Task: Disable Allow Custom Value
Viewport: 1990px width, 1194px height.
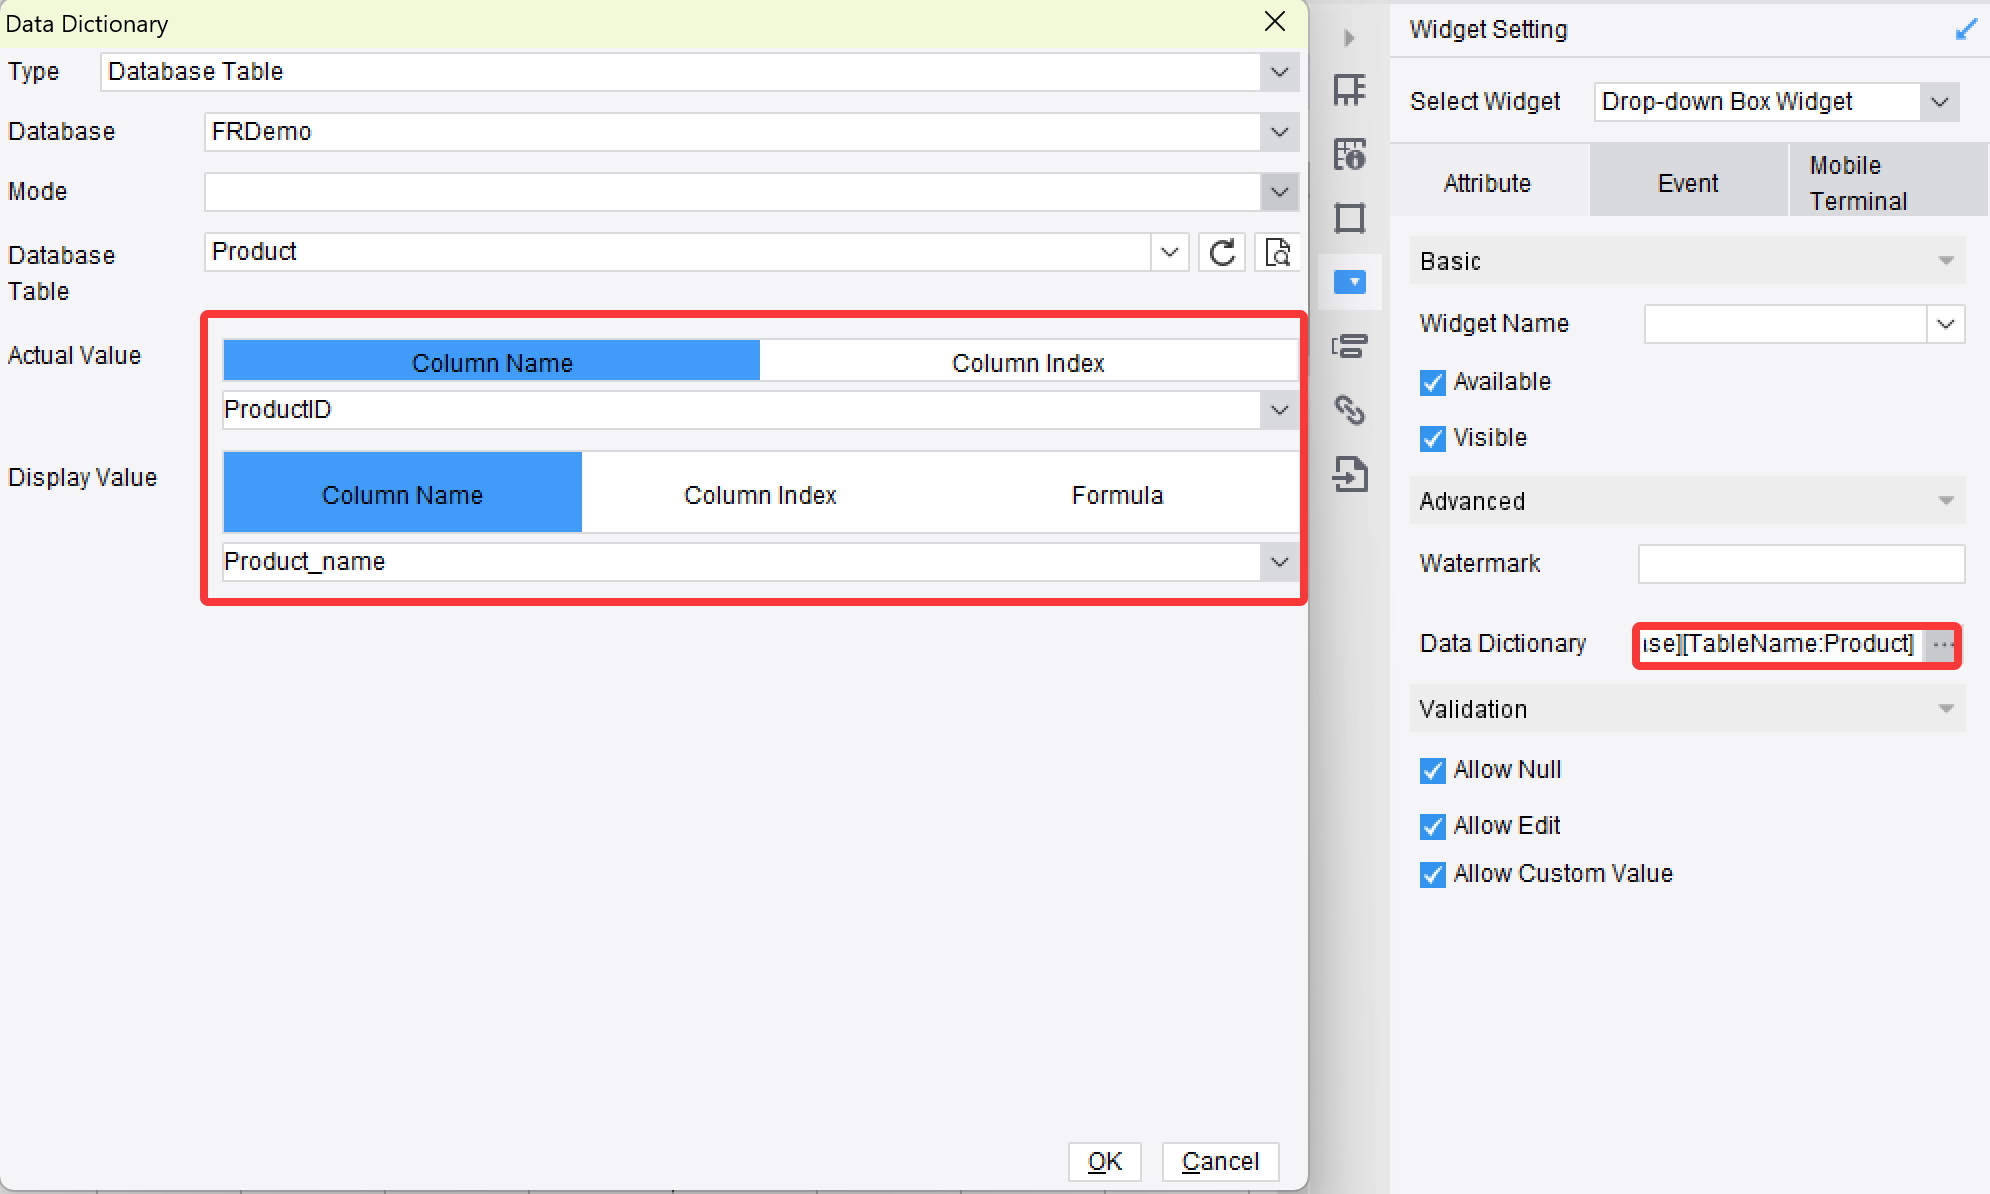Action: coord(1432,874)
